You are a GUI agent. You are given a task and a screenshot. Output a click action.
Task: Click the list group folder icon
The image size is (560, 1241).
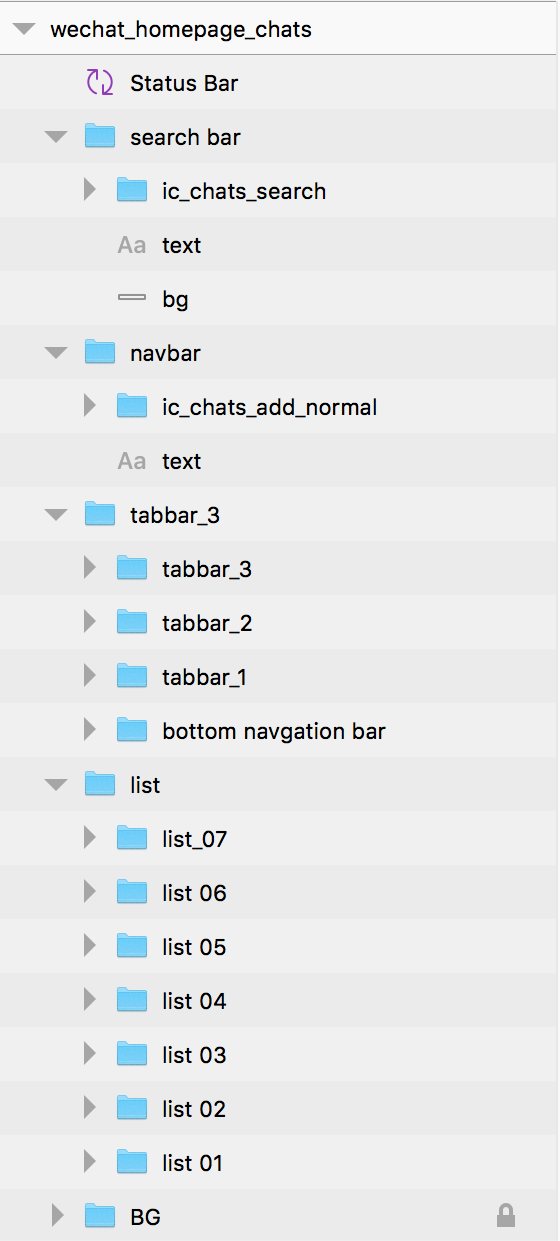point(100,785)
